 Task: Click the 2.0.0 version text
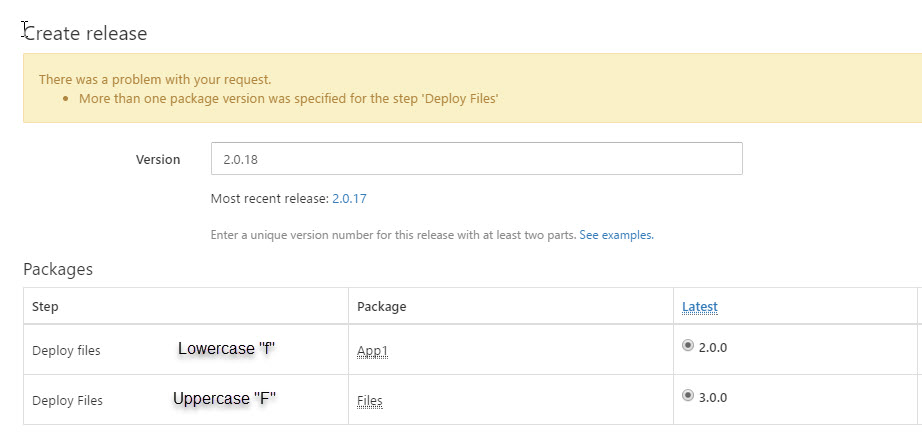pos(713,348)
